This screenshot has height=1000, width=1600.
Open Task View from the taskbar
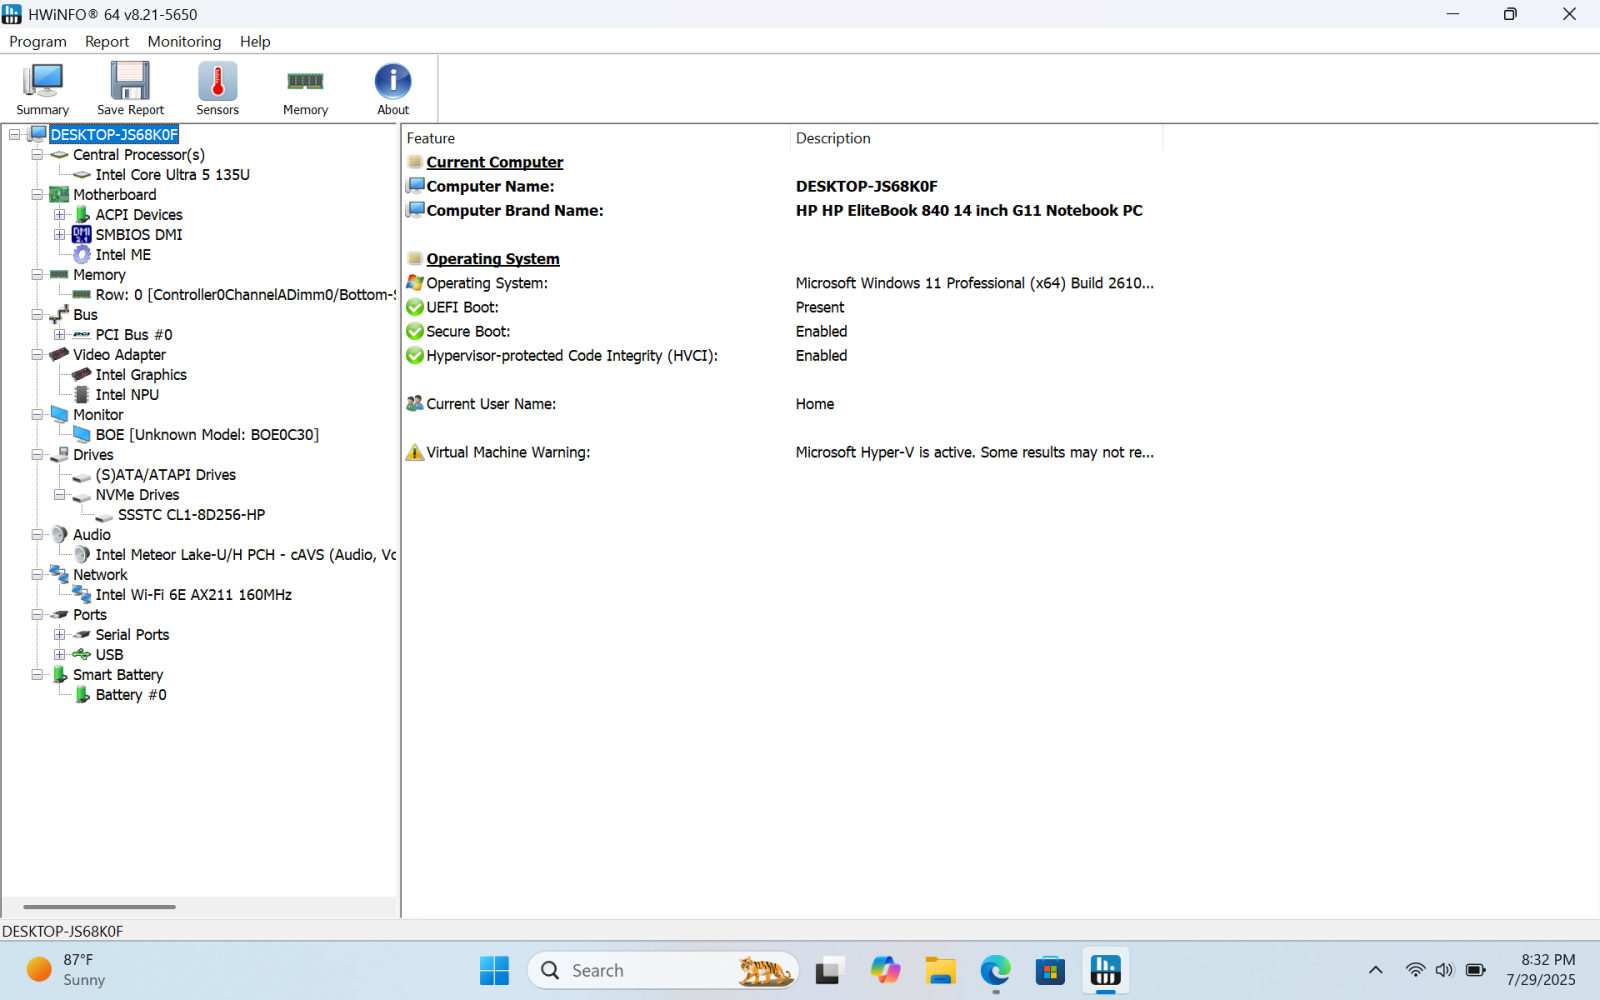[830, 970]
